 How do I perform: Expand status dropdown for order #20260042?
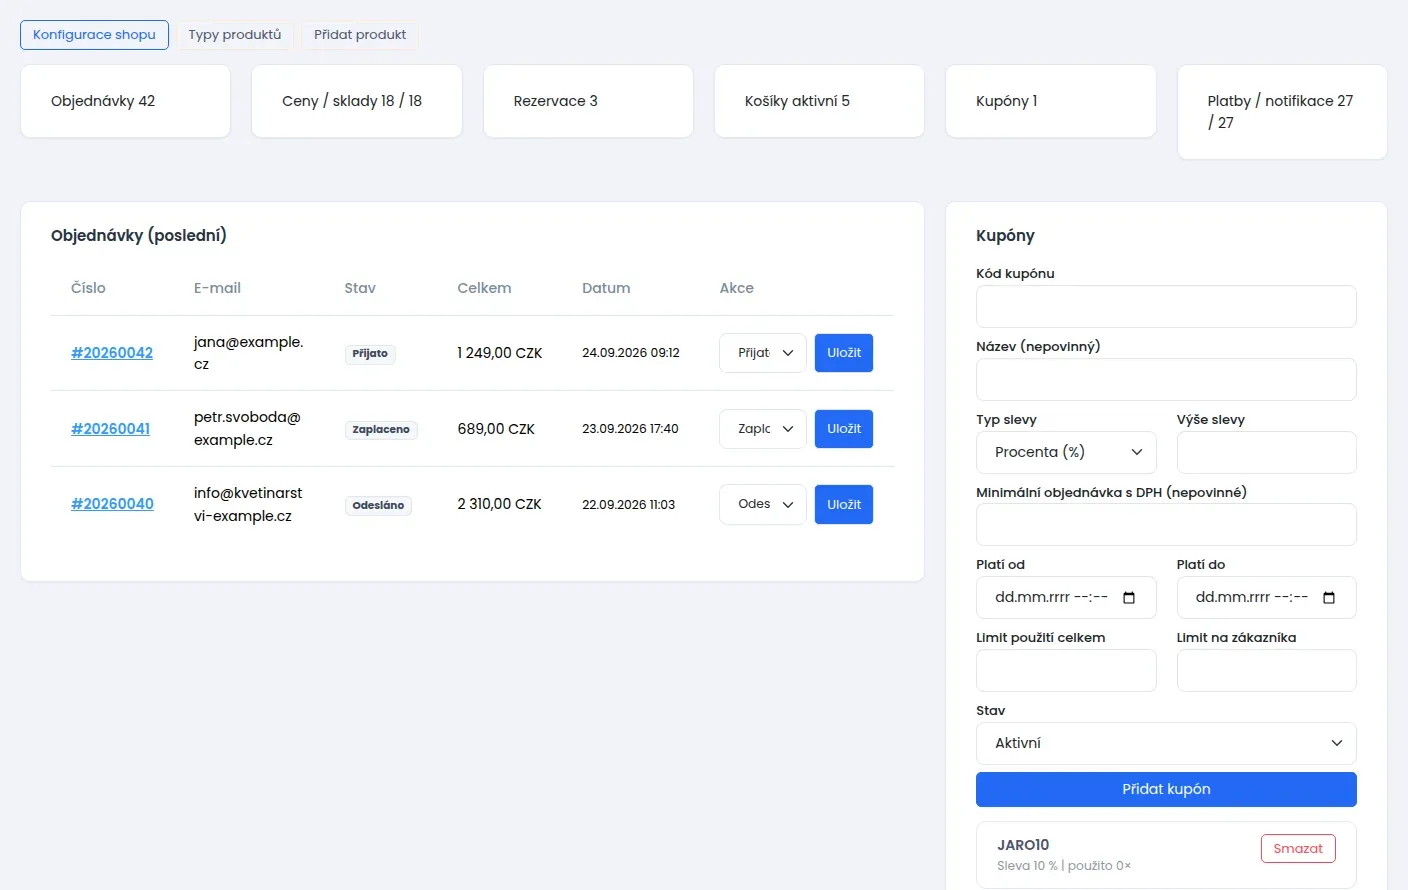763,353
